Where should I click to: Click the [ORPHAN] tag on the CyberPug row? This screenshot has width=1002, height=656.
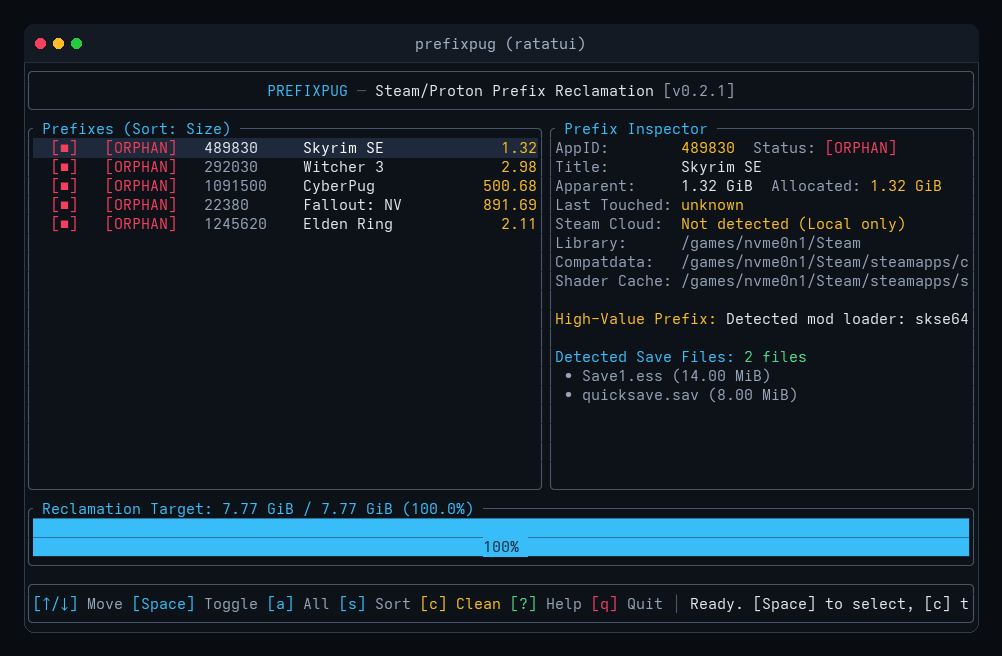141,187
